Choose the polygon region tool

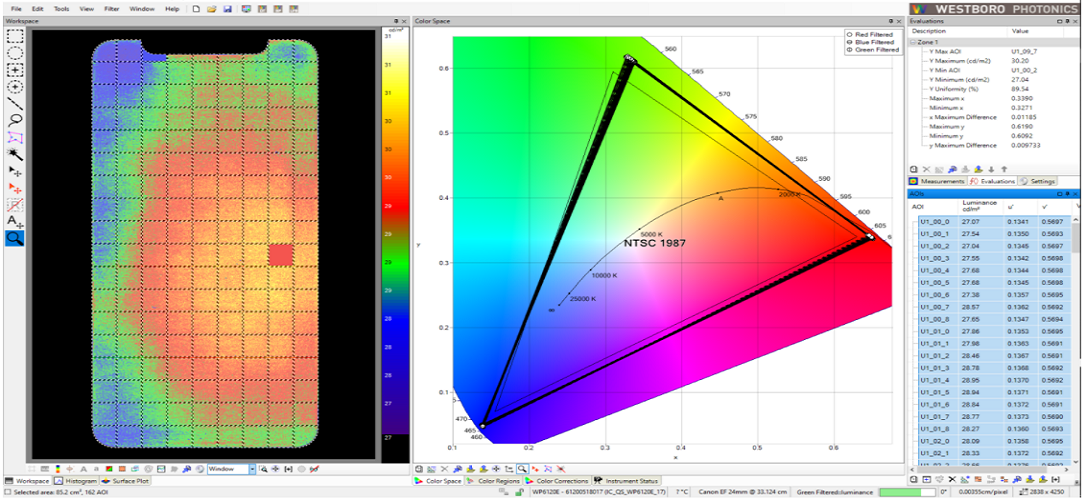[x=15, y=137]
